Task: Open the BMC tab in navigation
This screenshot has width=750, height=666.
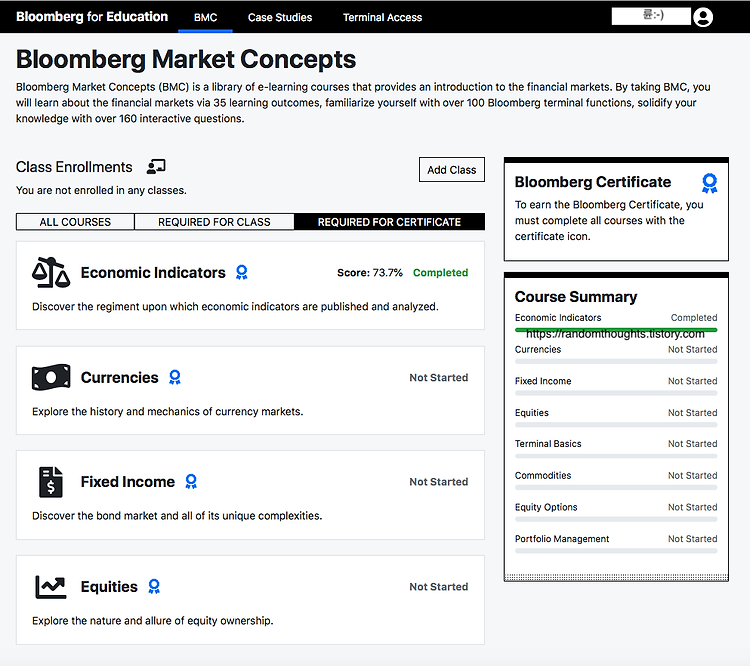Action: (x=205, y=18)
